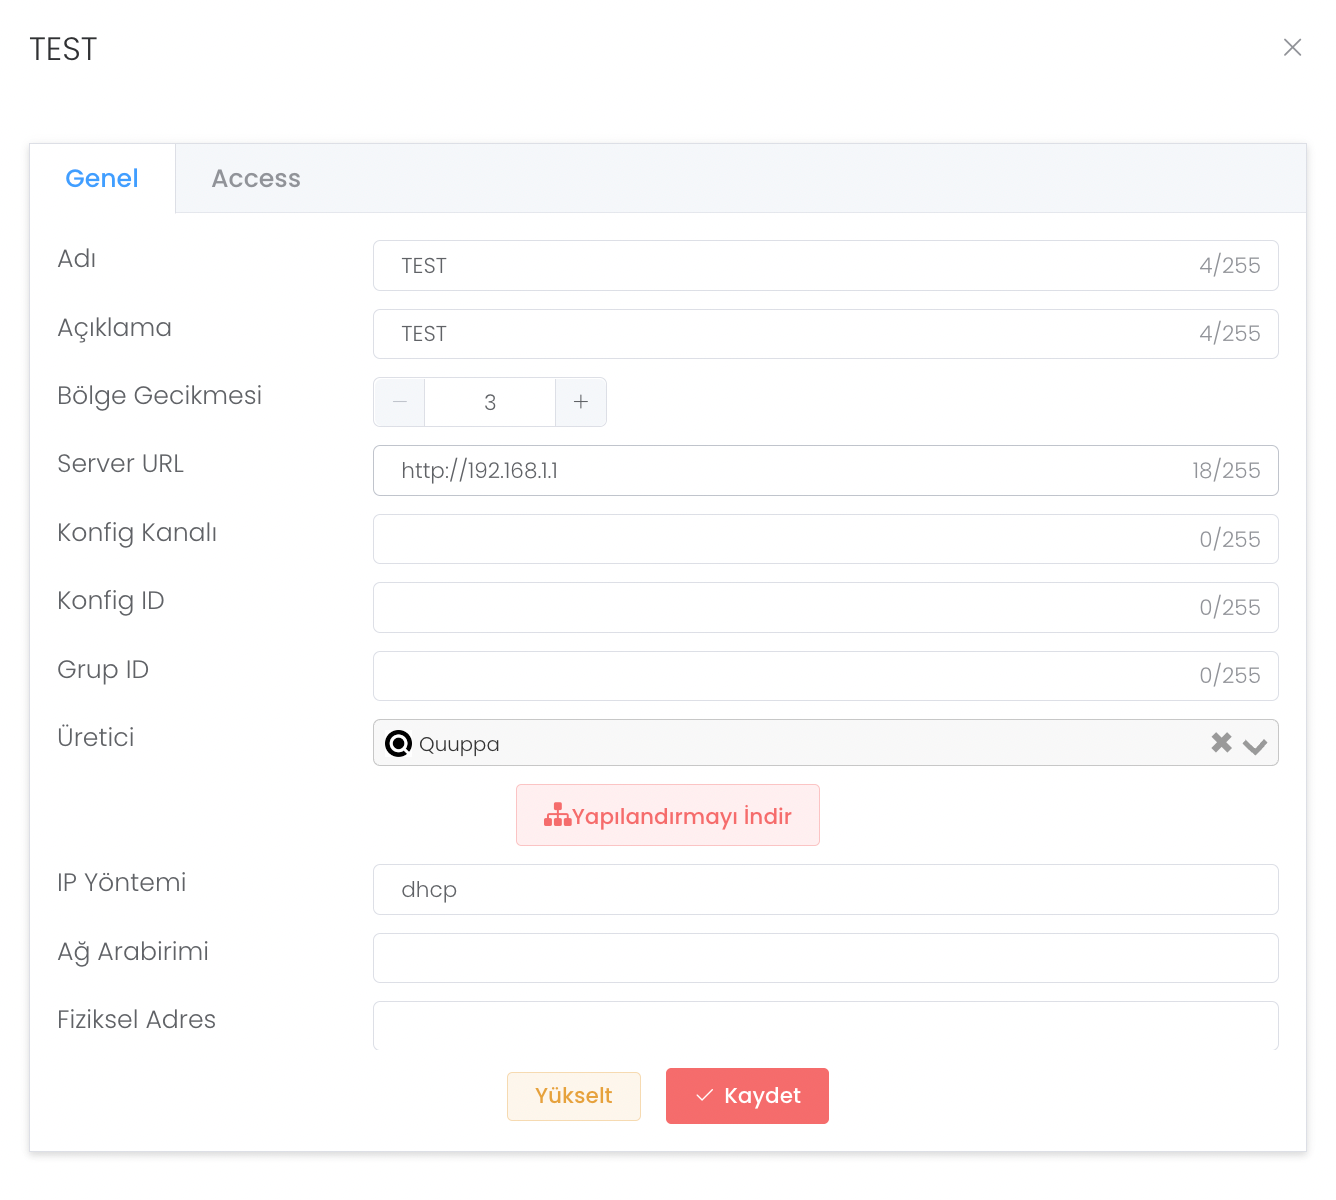Screen dimensions: 1336x1200
Task: Save changes with the Kaydet button
Action: pyautogui.click(x=747, y=1096)
